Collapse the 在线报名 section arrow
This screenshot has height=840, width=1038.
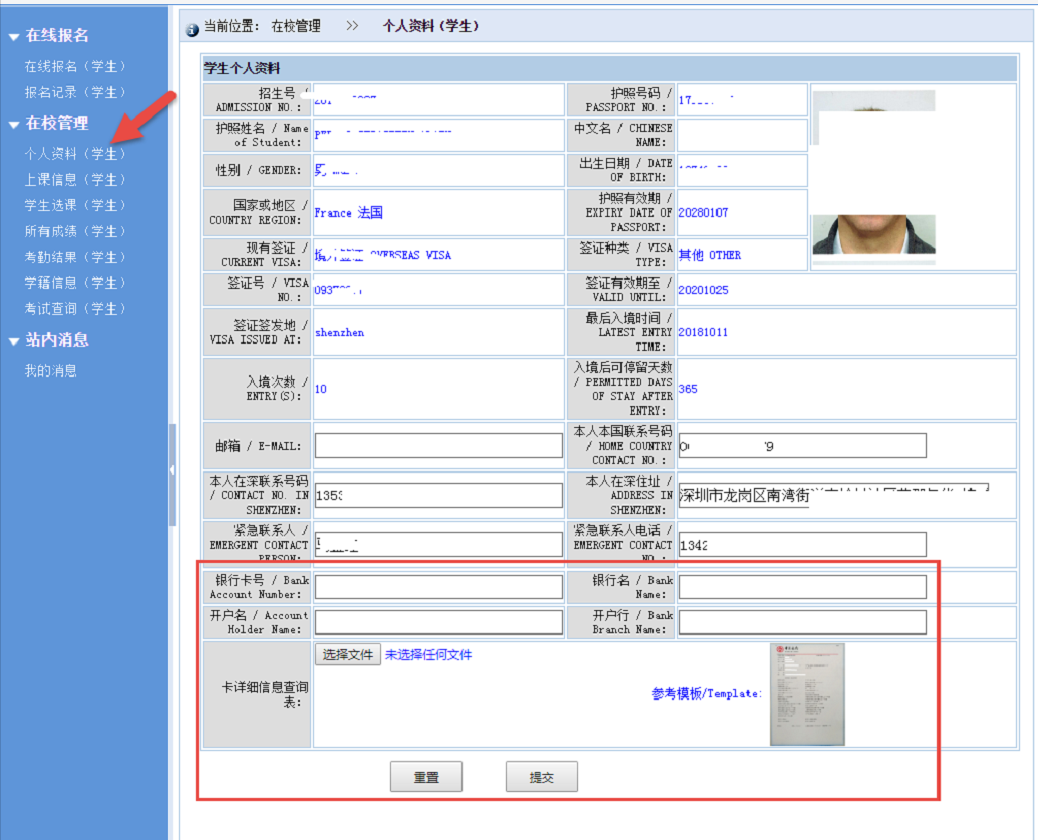[x=14, y=37]
